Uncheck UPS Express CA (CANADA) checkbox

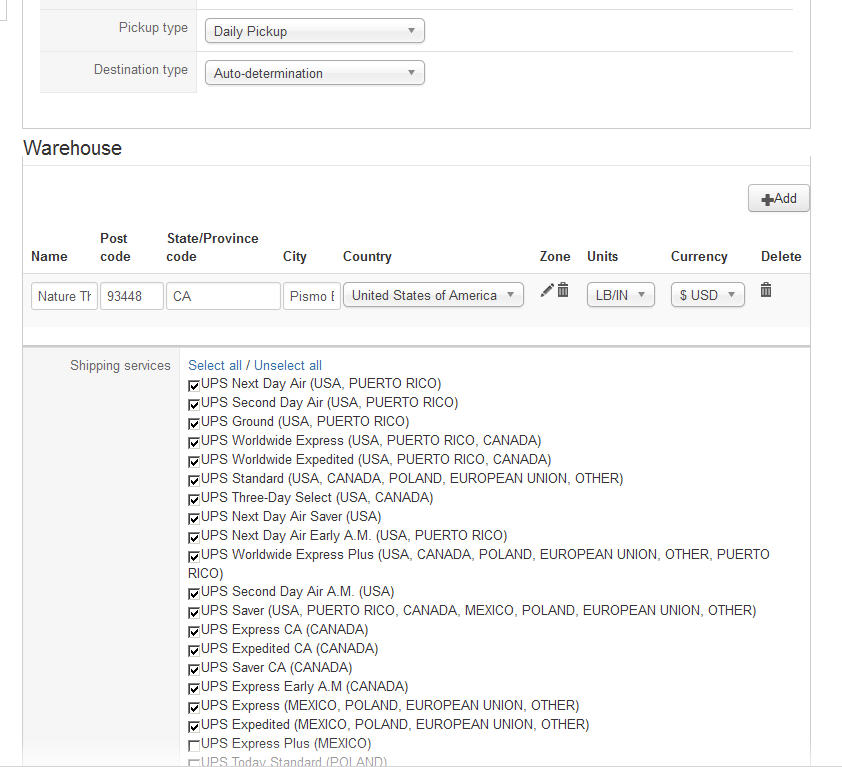(x=194, y=631)
